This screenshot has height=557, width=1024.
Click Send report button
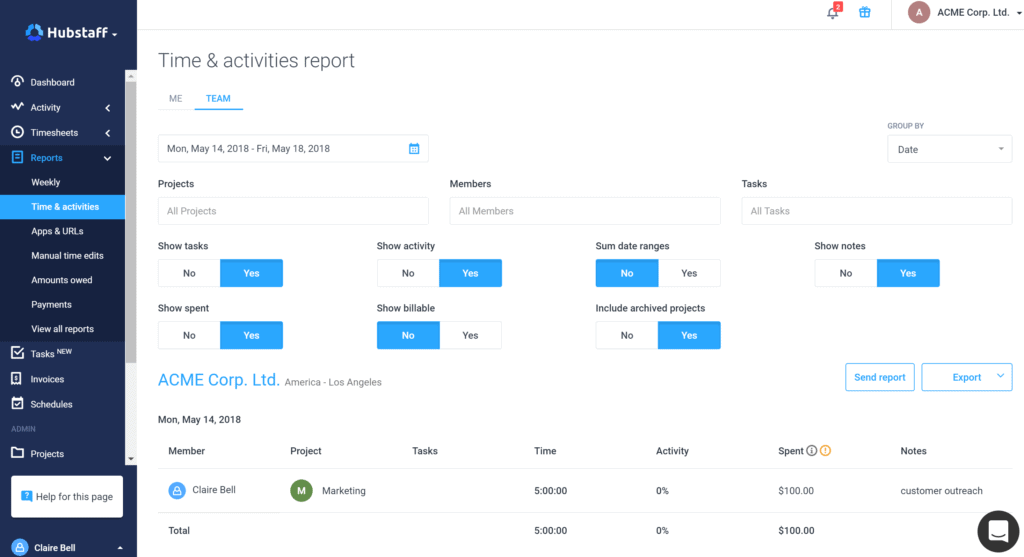point(880,377)
